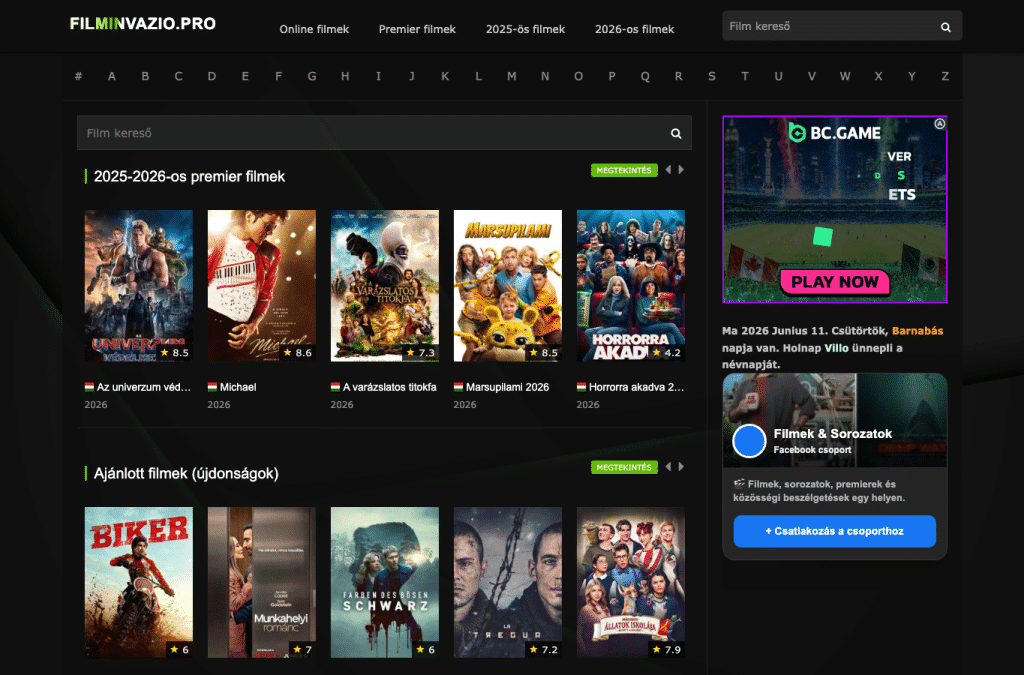
Task: Filter films by letter P
Action: pos(612,76)
